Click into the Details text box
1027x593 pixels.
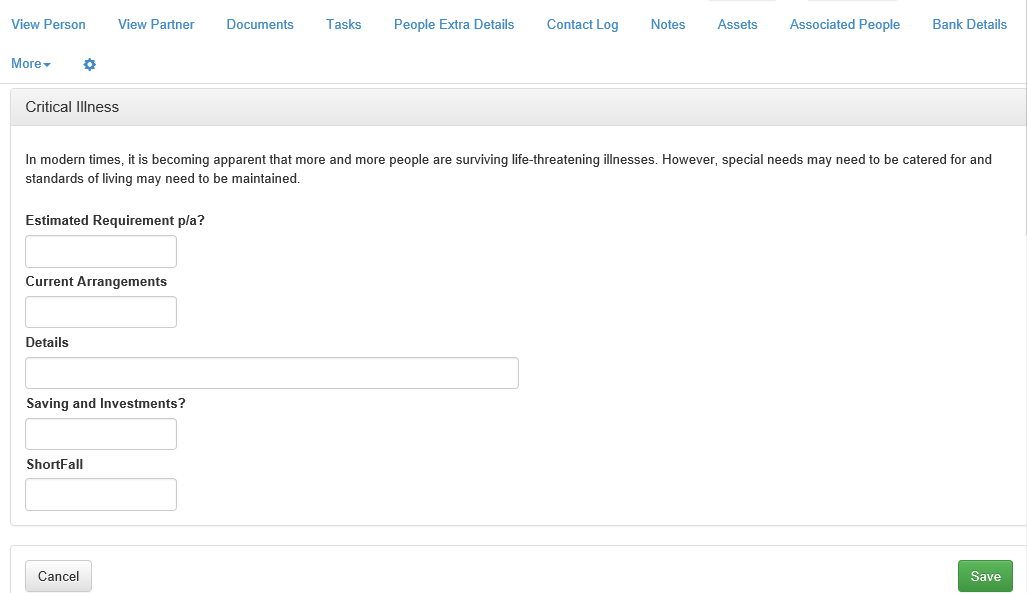pyautogui.click(x=272, y=373)
